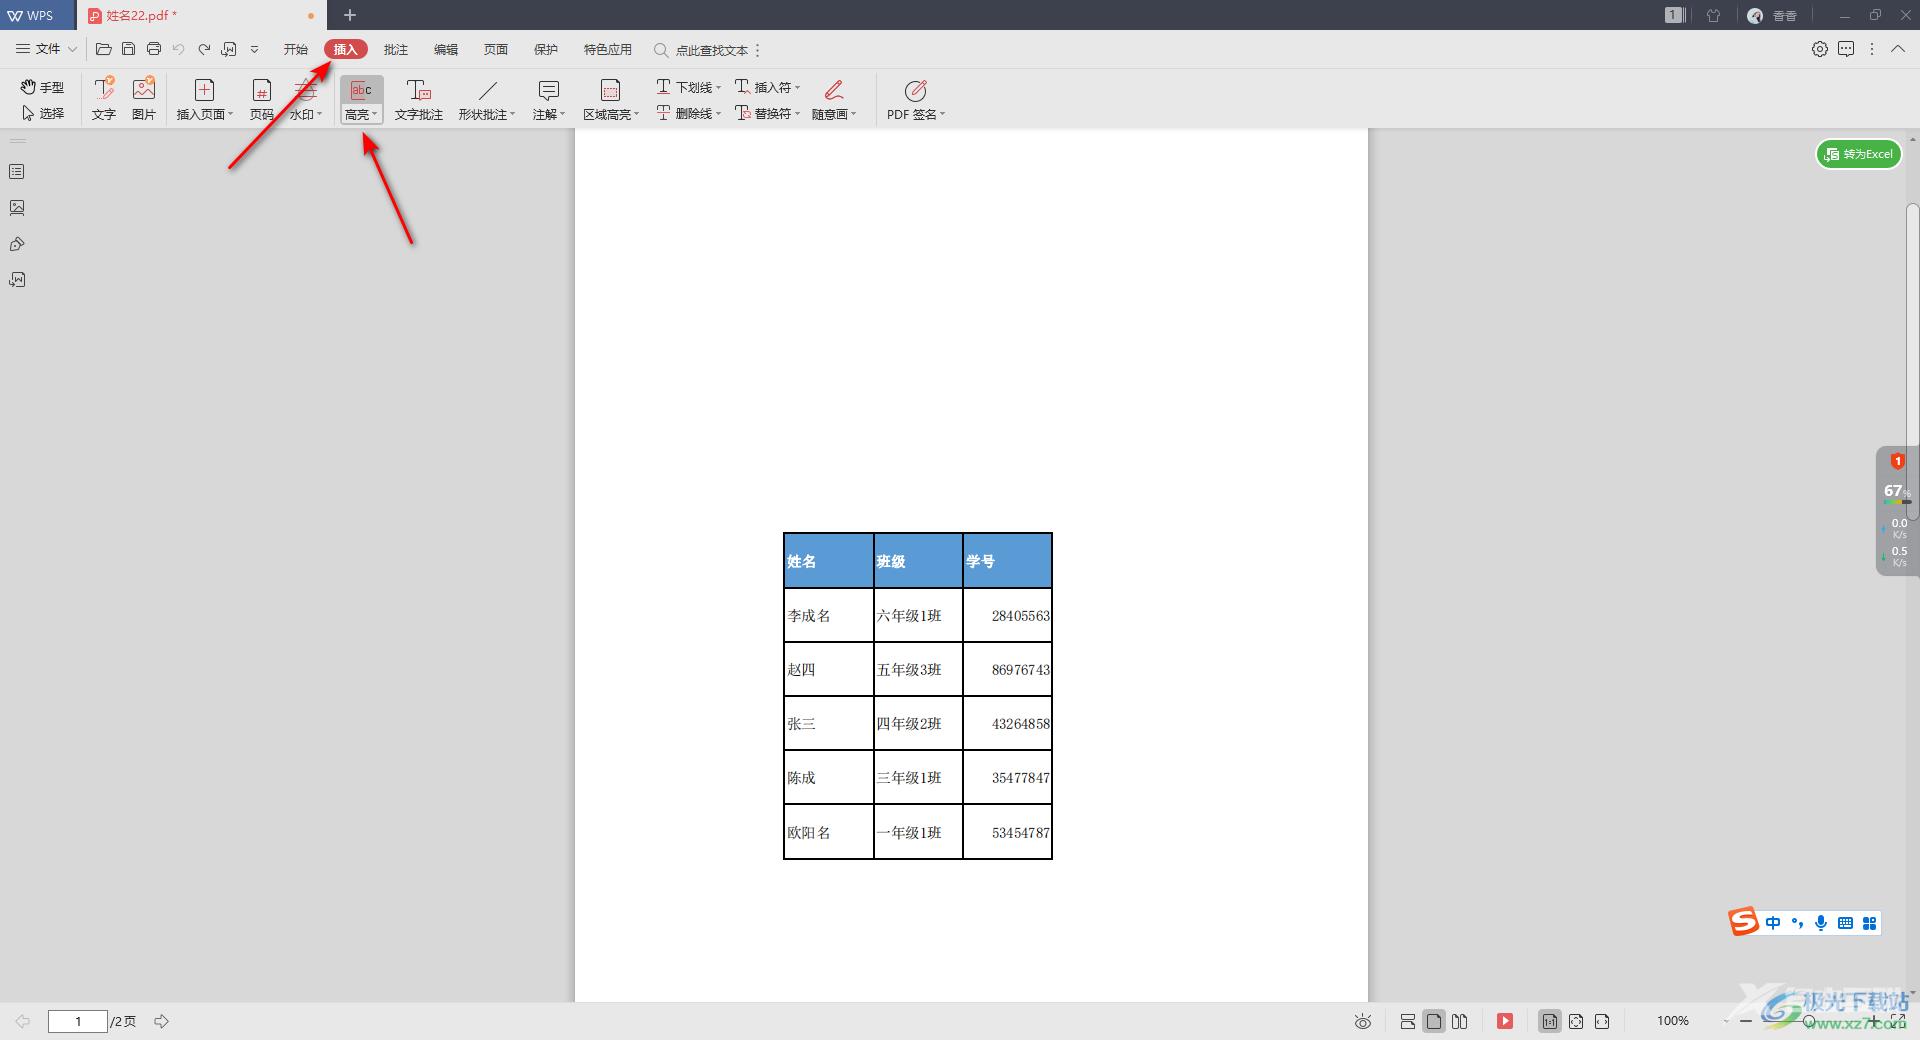Redo the last action
This screenshot has width=1920, height=1040.
coord(204,49)
